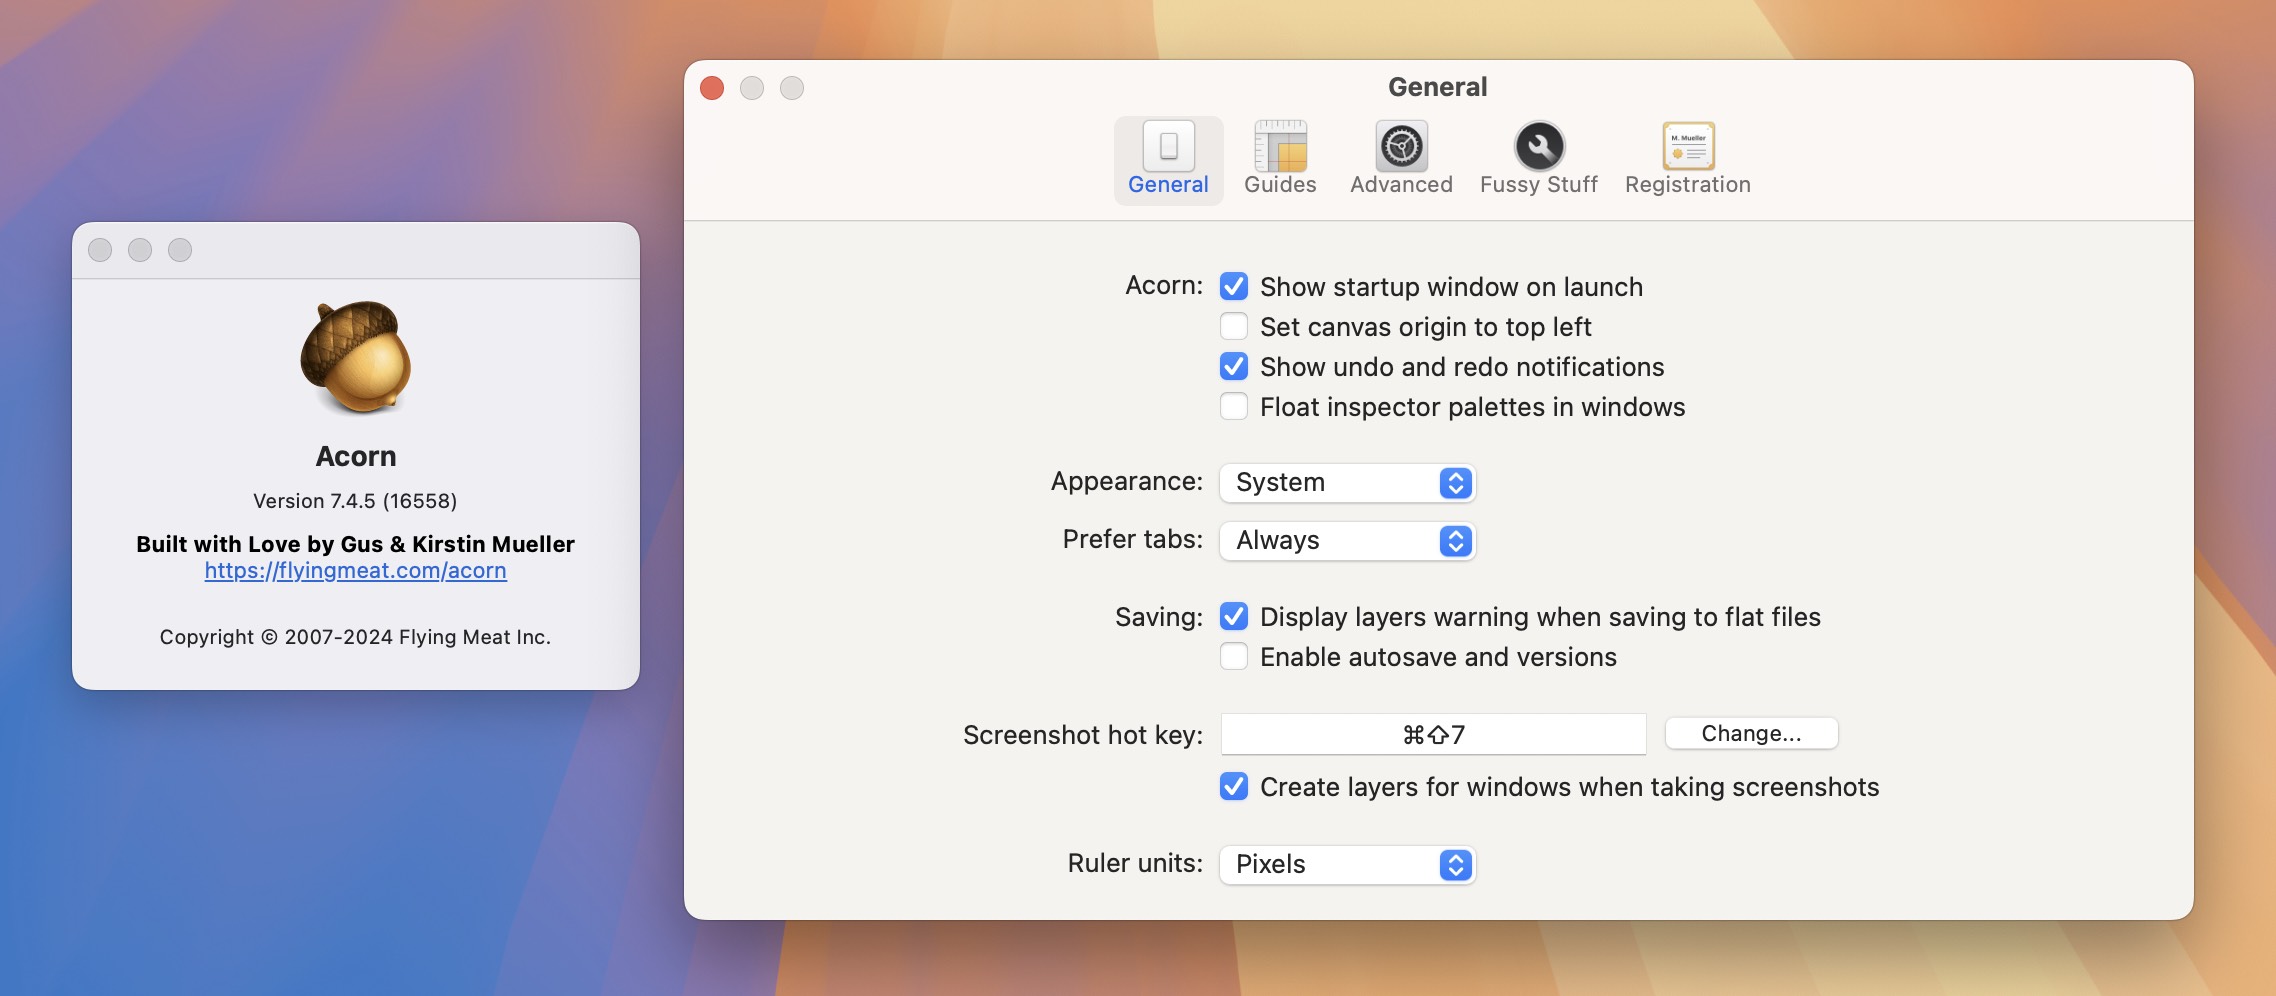2276x996 pixels.
Task: Click the General window title text
Action: coord(1438,87)
